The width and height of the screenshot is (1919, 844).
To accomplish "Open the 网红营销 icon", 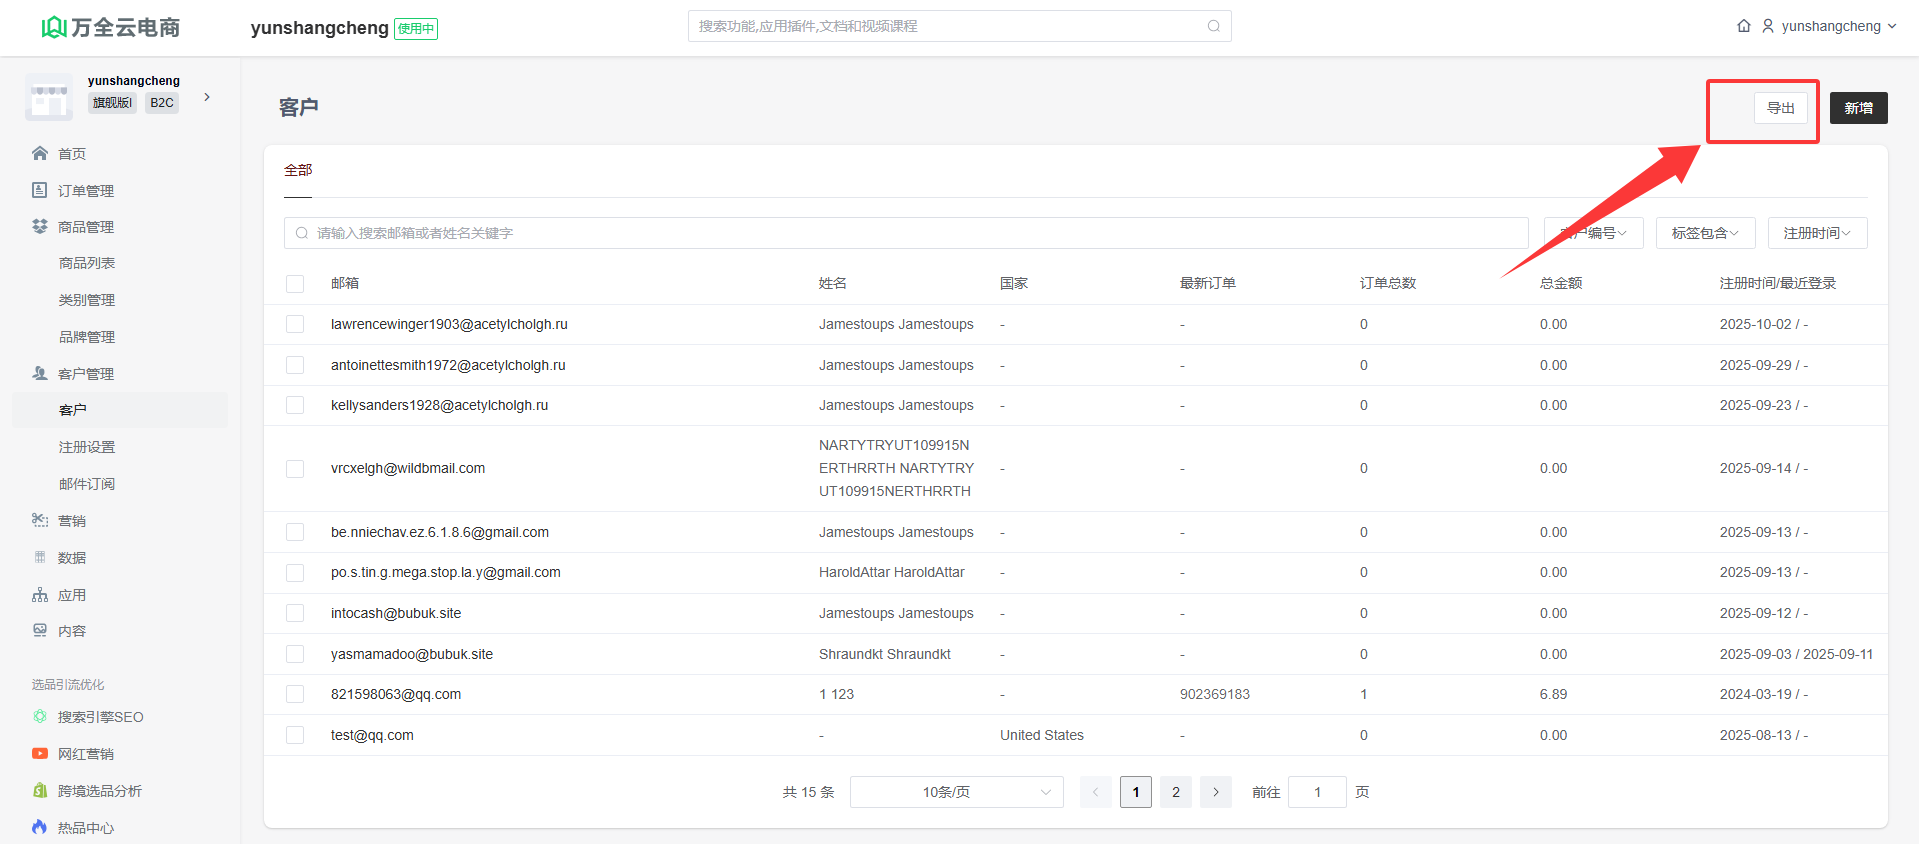I will (40, 754).
